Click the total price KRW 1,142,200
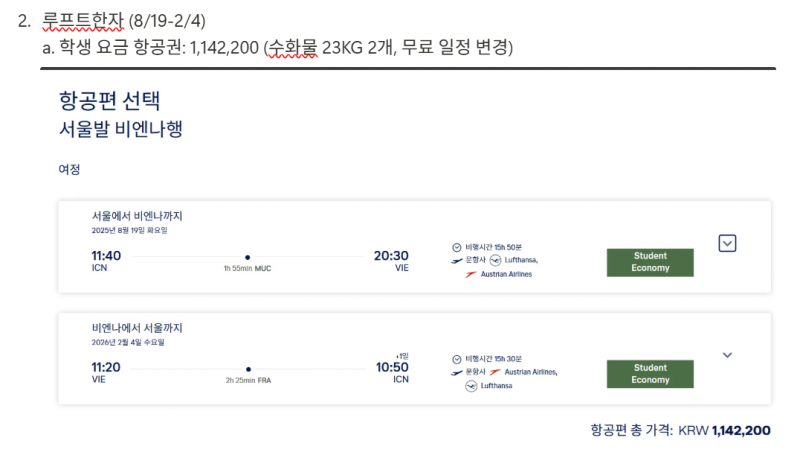This screenshot has height=455, width=800. click(724, 431)
